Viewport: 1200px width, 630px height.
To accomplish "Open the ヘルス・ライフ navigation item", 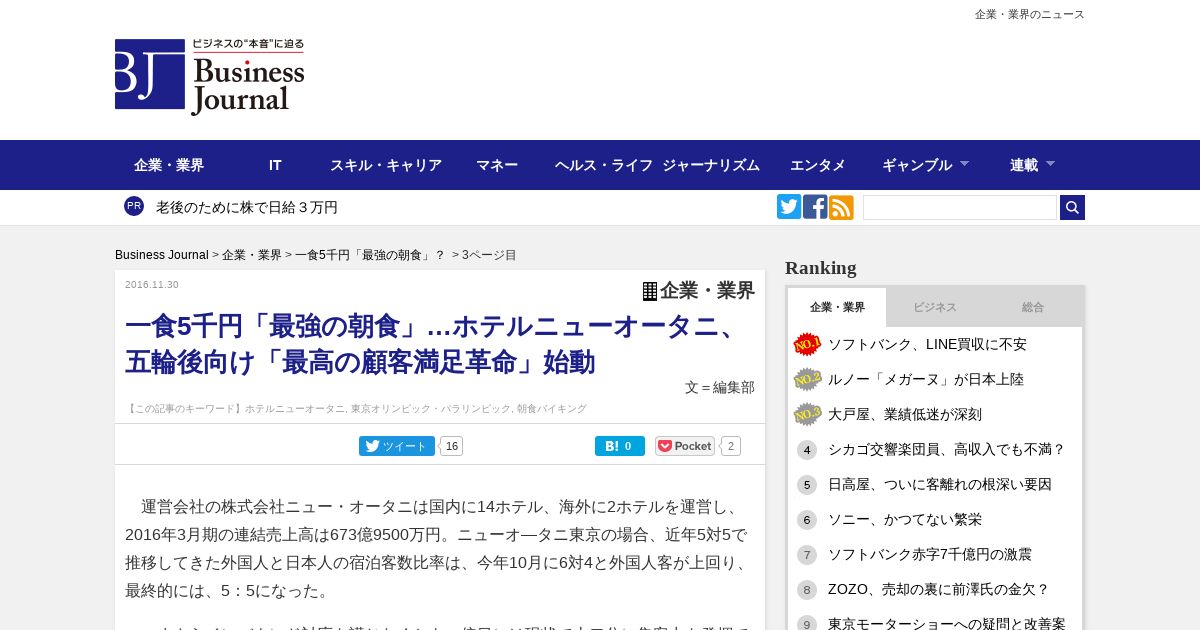I will [604, 165].
